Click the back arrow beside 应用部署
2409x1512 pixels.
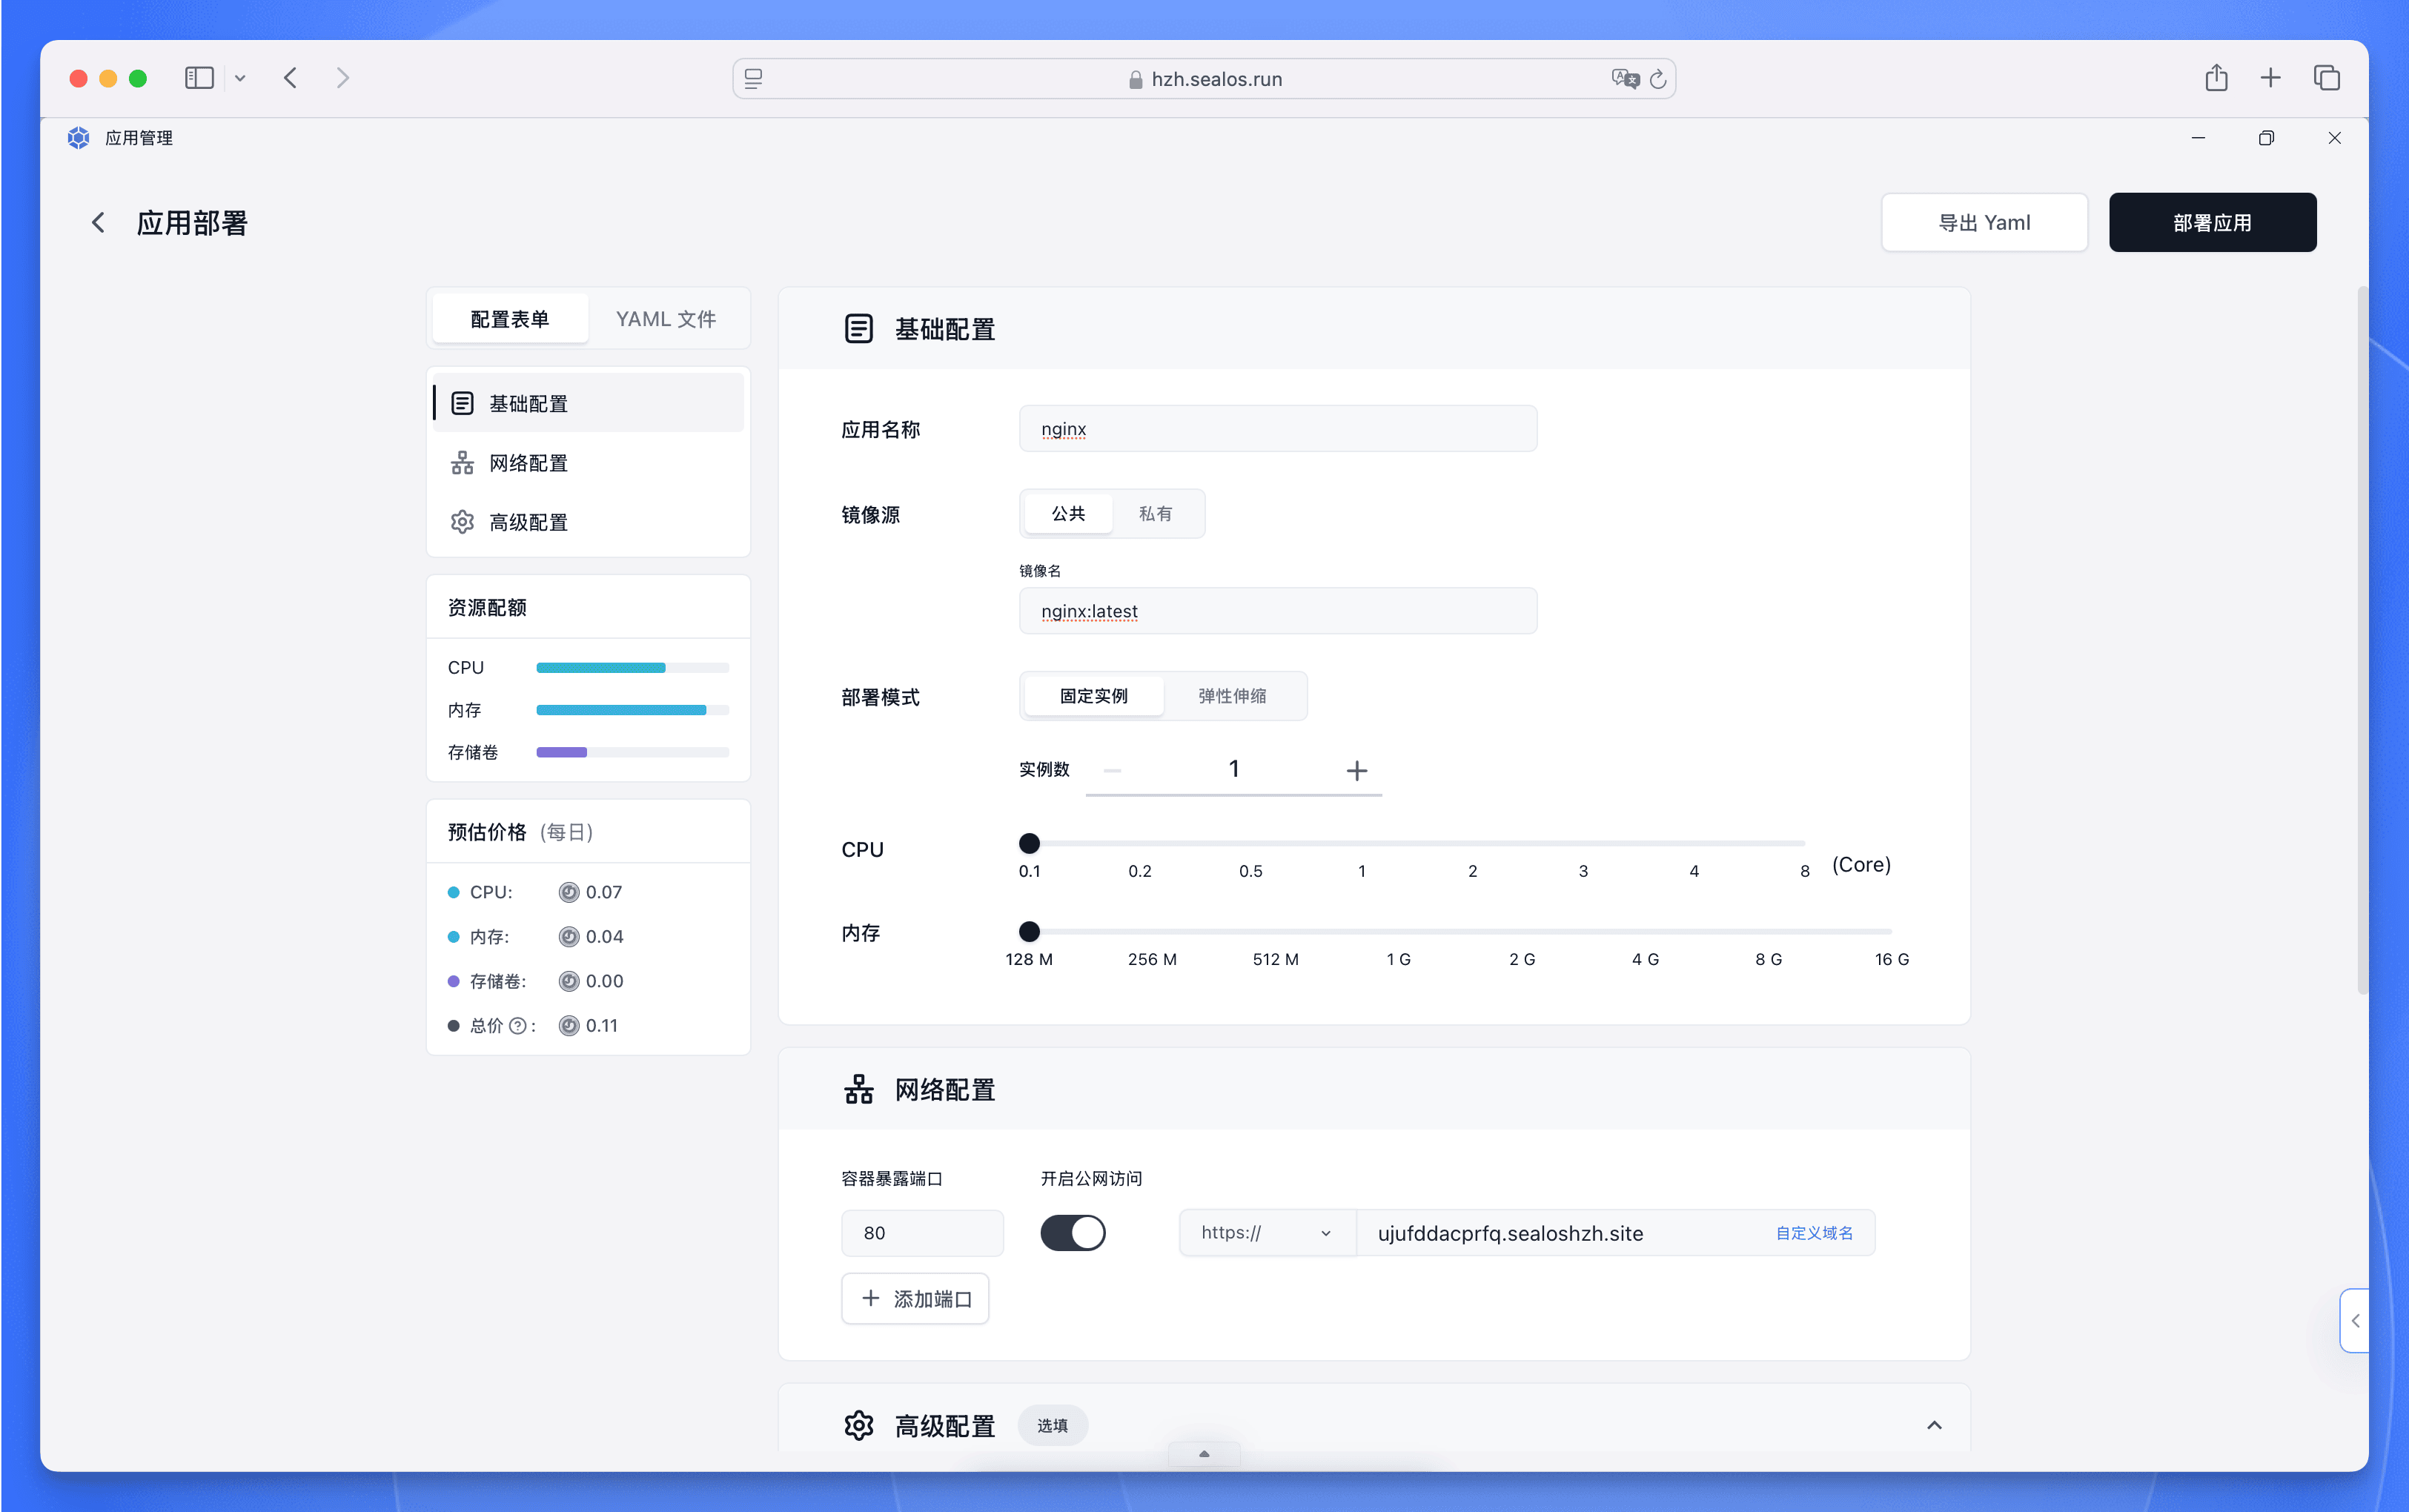[98, 222]
